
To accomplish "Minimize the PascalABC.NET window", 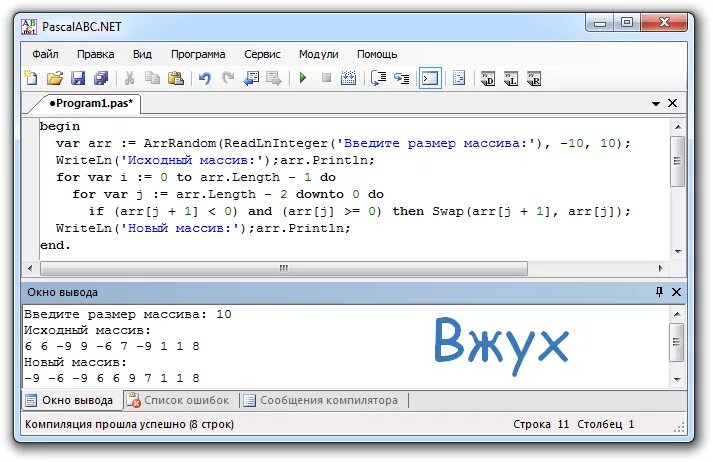I will point(600,23).
